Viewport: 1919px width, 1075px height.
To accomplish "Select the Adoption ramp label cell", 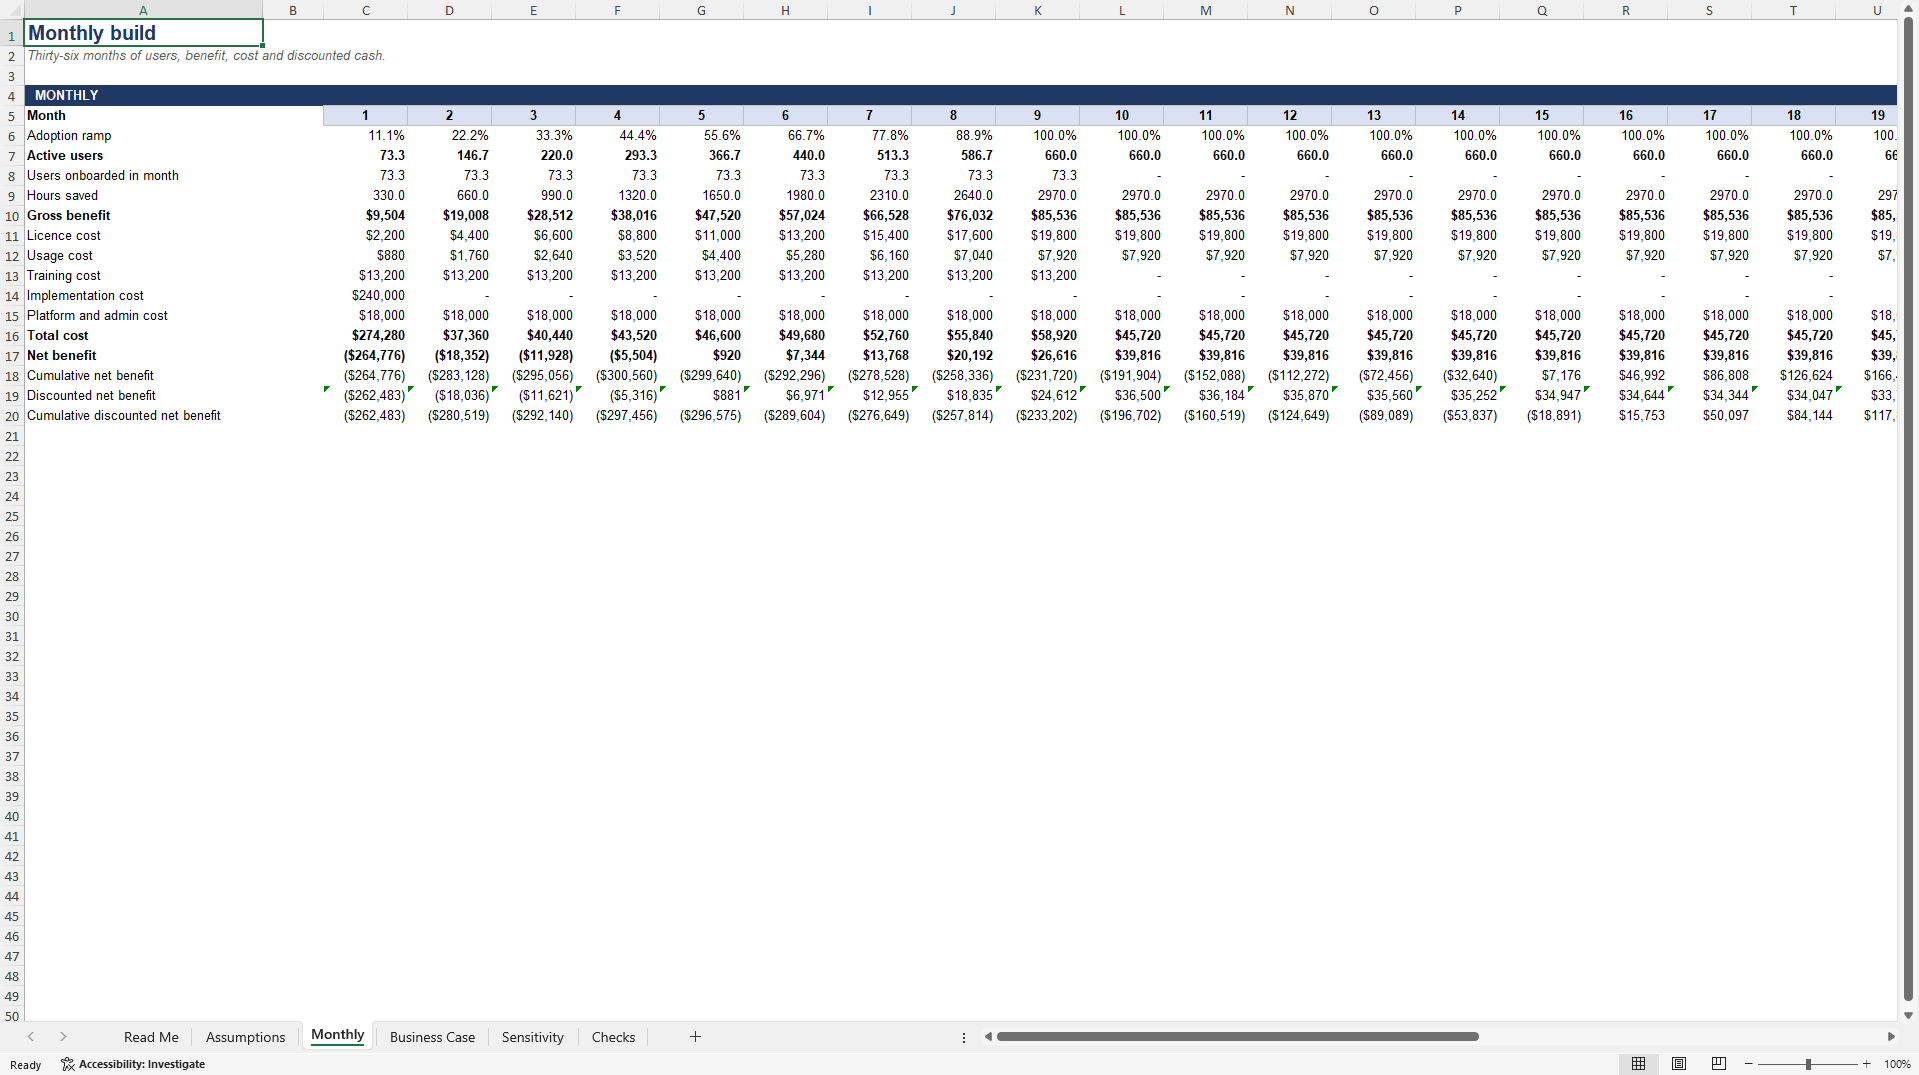I will coord(143,136).
